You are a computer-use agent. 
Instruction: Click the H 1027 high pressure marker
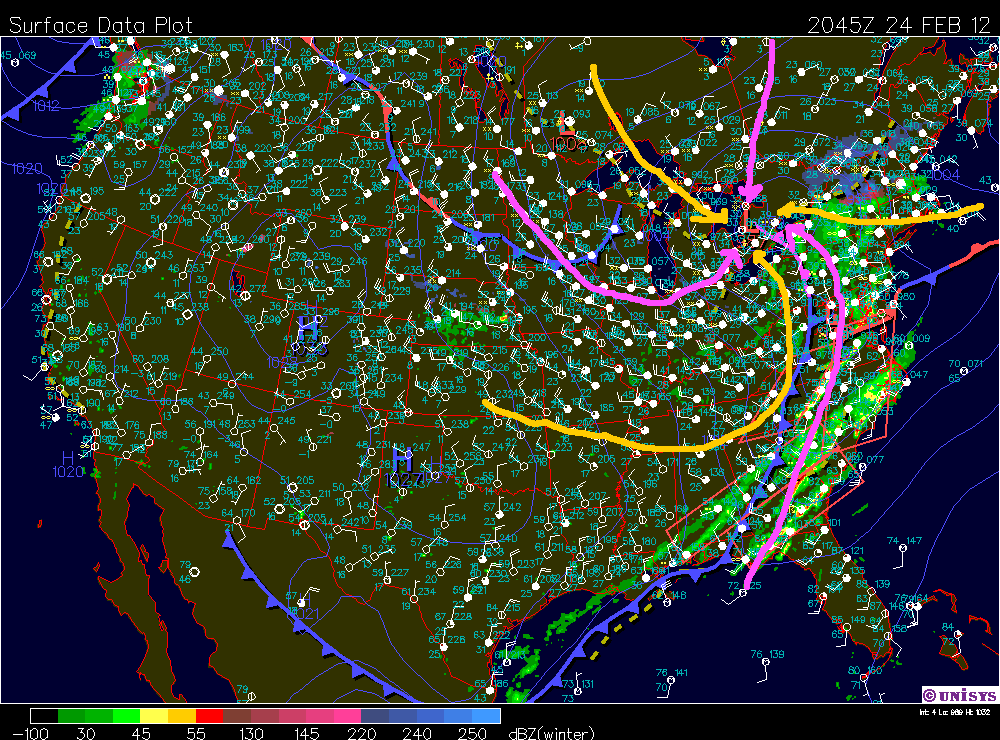click(403, 468)
